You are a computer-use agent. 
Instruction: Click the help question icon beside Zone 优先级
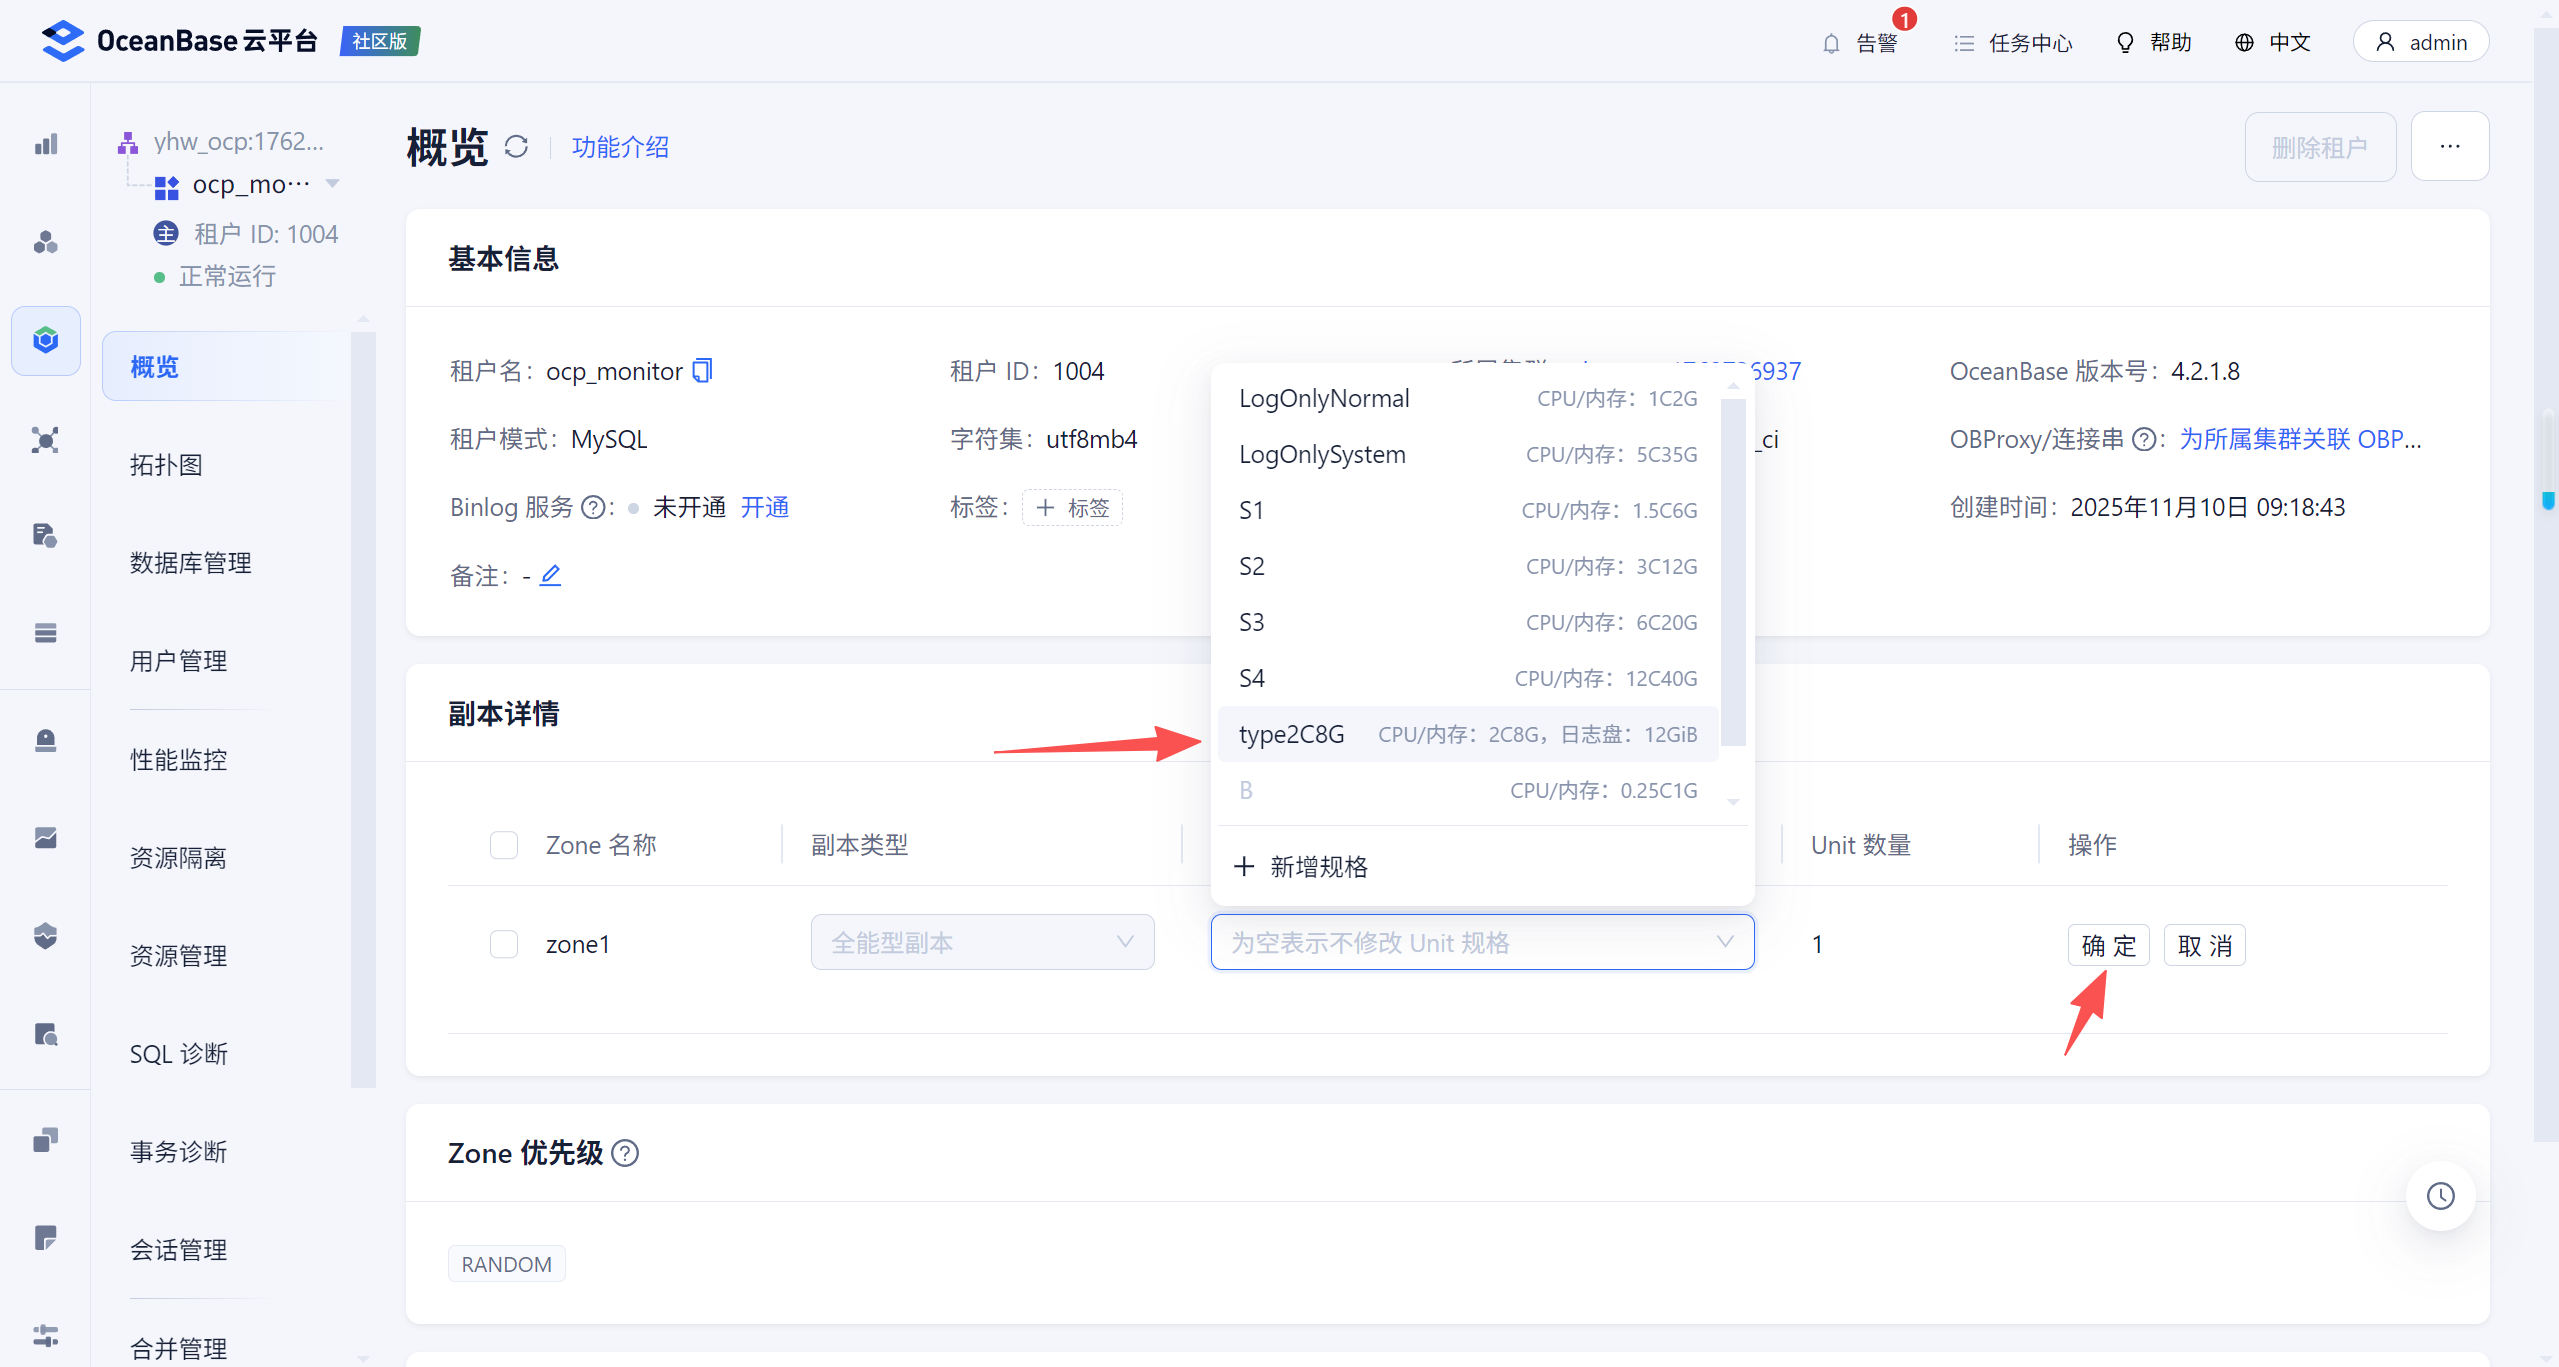pyautogui.click(x=625, y=1153)
